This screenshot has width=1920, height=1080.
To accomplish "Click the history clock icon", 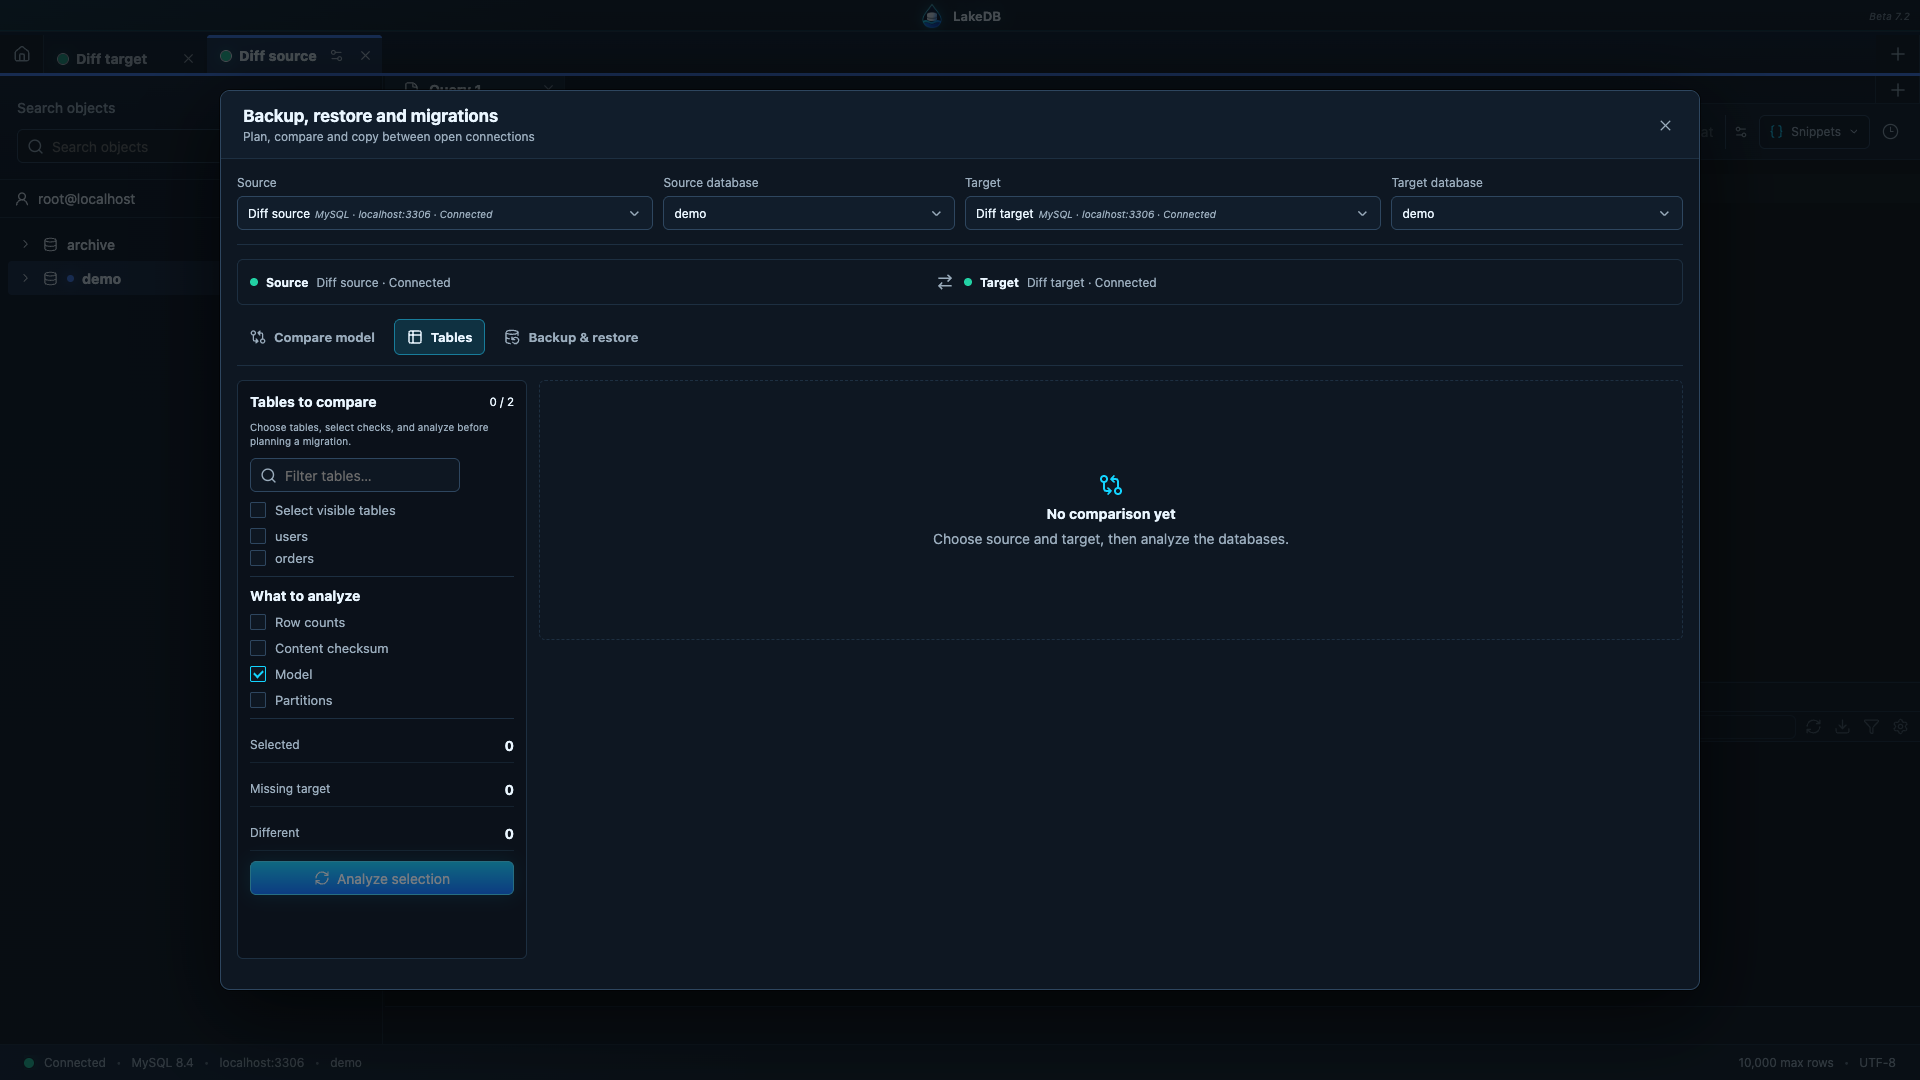I will (x=1890, y=132).
